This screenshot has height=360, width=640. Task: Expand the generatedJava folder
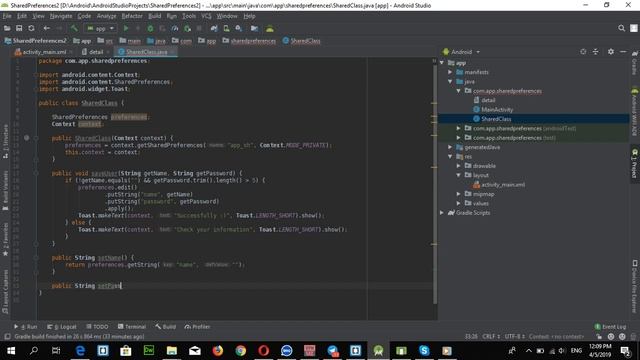[x=451, y=147]
